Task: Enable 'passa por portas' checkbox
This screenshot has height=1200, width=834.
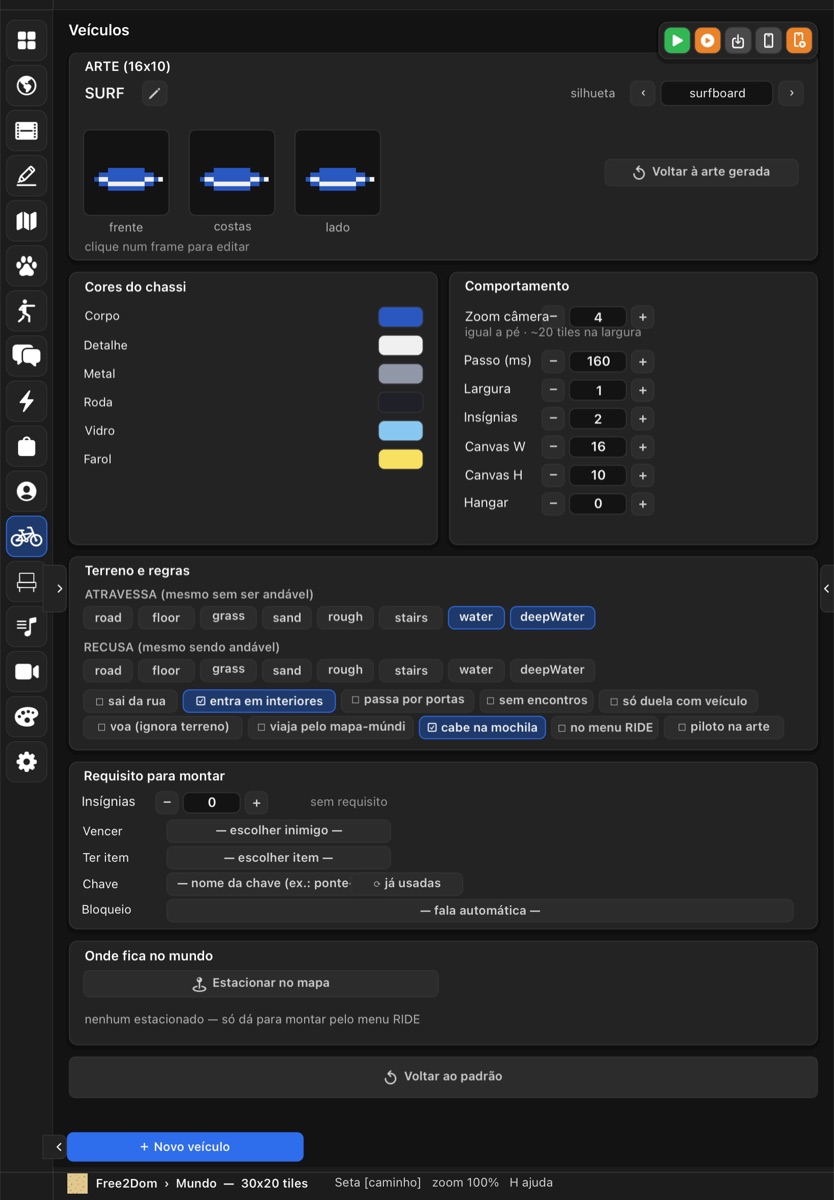Action: pos(407,700)
